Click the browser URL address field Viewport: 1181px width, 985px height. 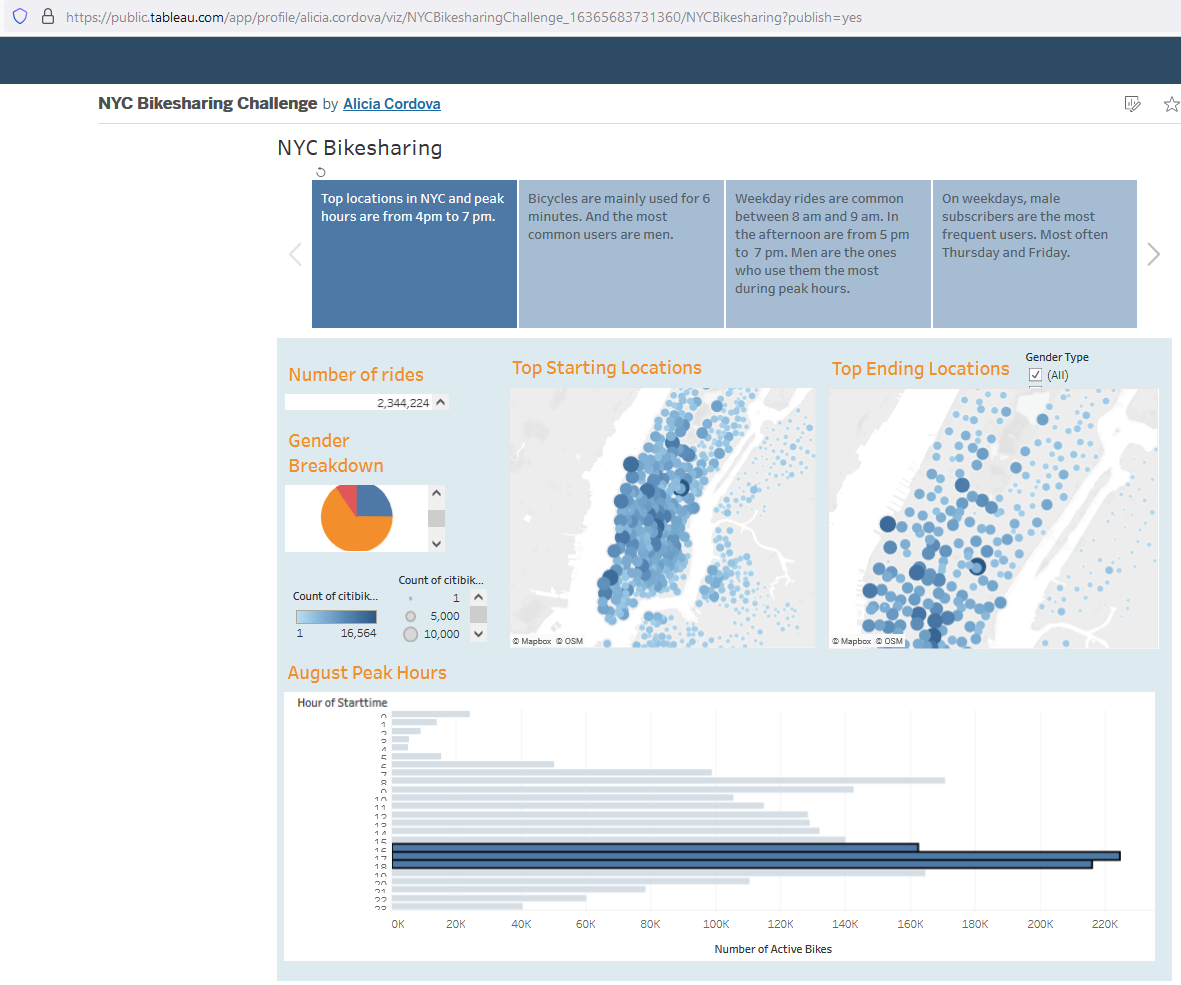[463, 17]
